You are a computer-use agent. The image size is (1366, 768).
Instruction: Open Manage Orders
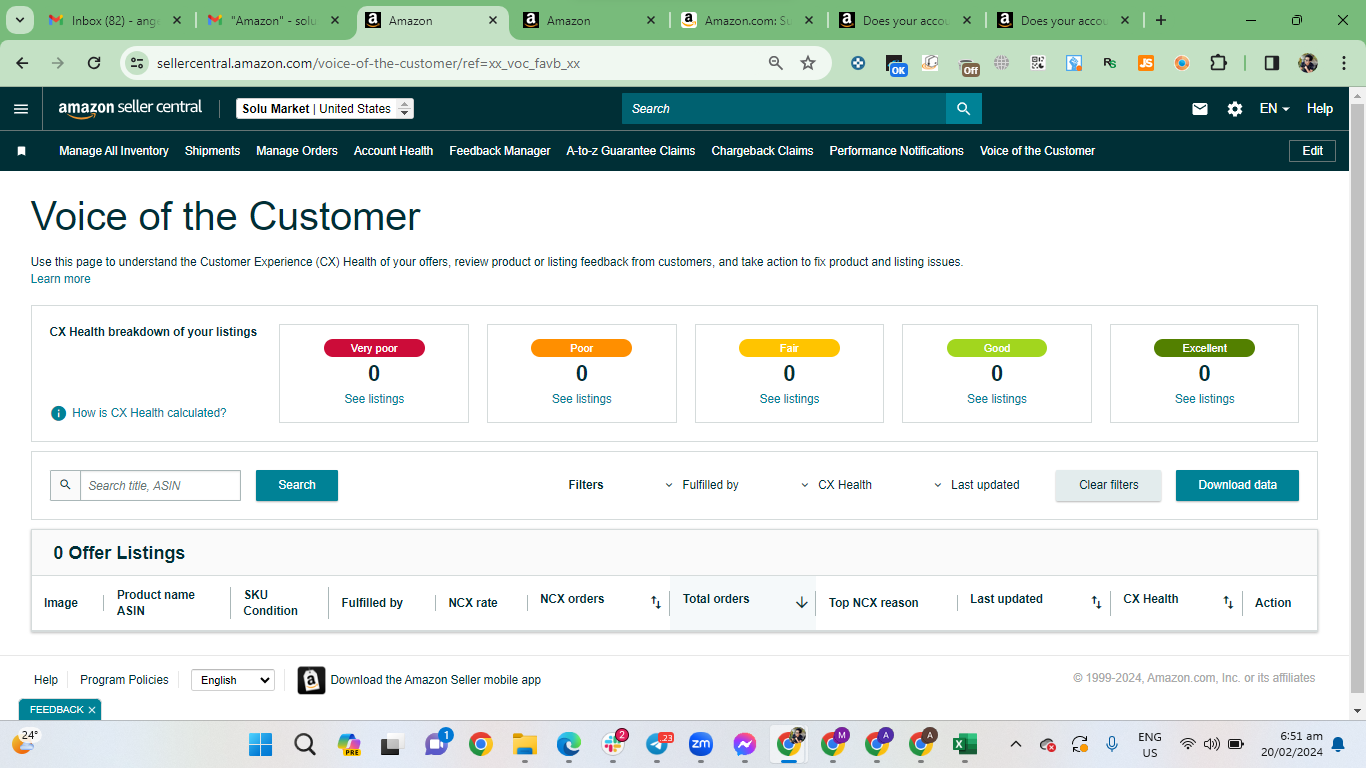[297, 151]
